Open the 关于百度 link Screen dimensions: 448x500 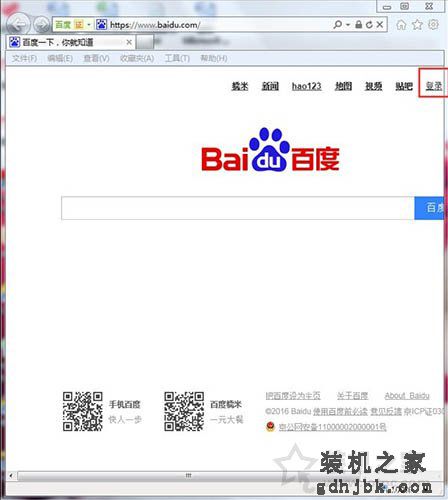tap(352, 396)
